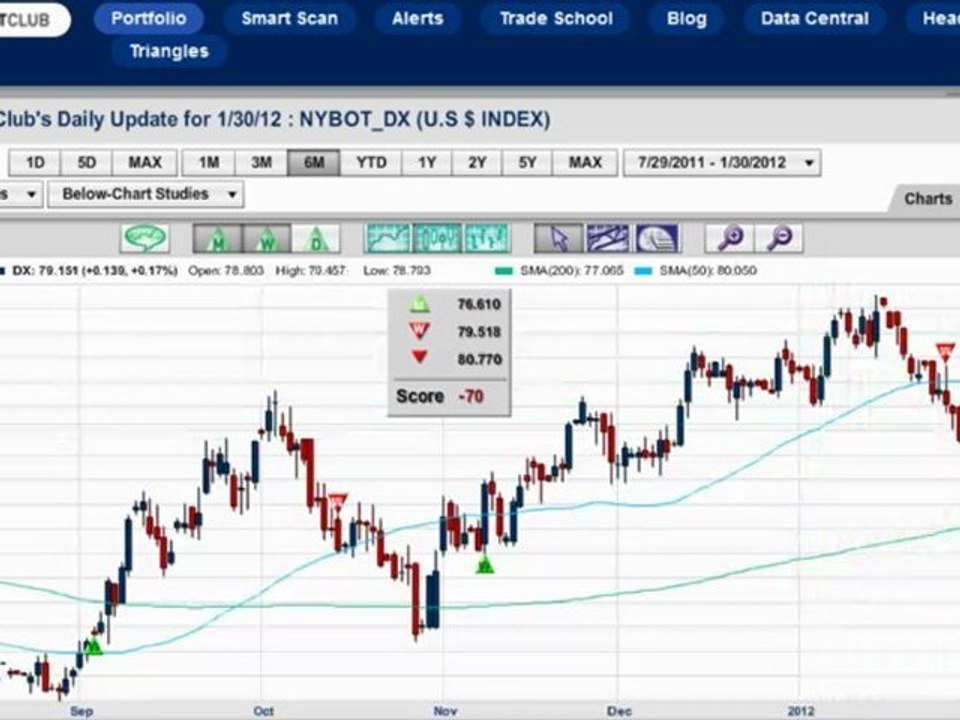Open the Triangles nav item

[x=170, y=51]
